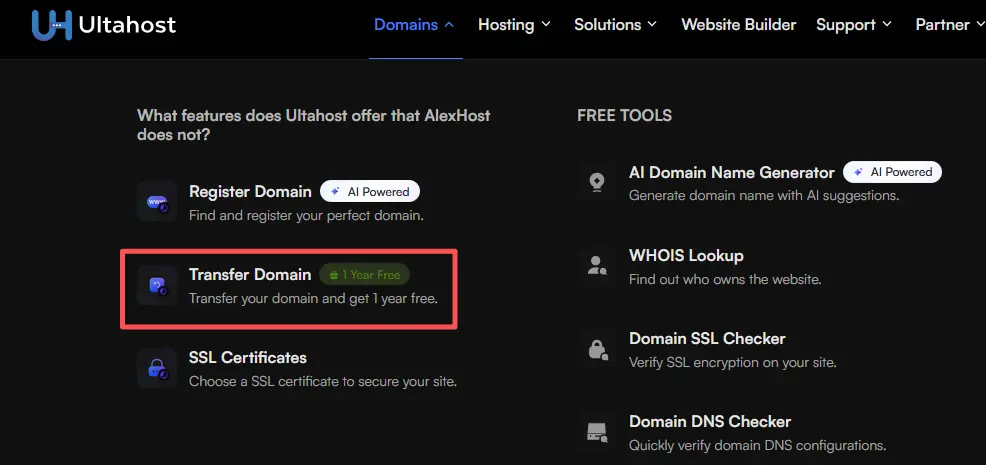Click 'Find out who owns the website.' text
The height and width of the screenshot is (465, 986).
click(x=725, y=279)
